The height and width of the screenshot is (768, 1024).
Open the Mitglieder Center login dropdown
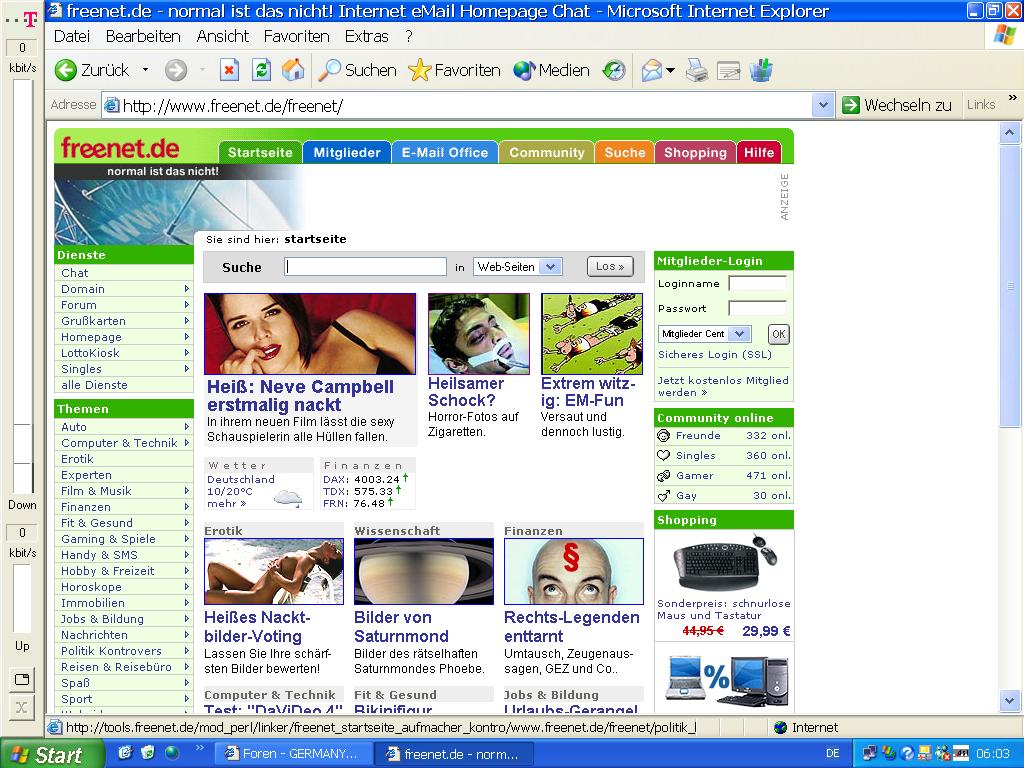[739, 334]
